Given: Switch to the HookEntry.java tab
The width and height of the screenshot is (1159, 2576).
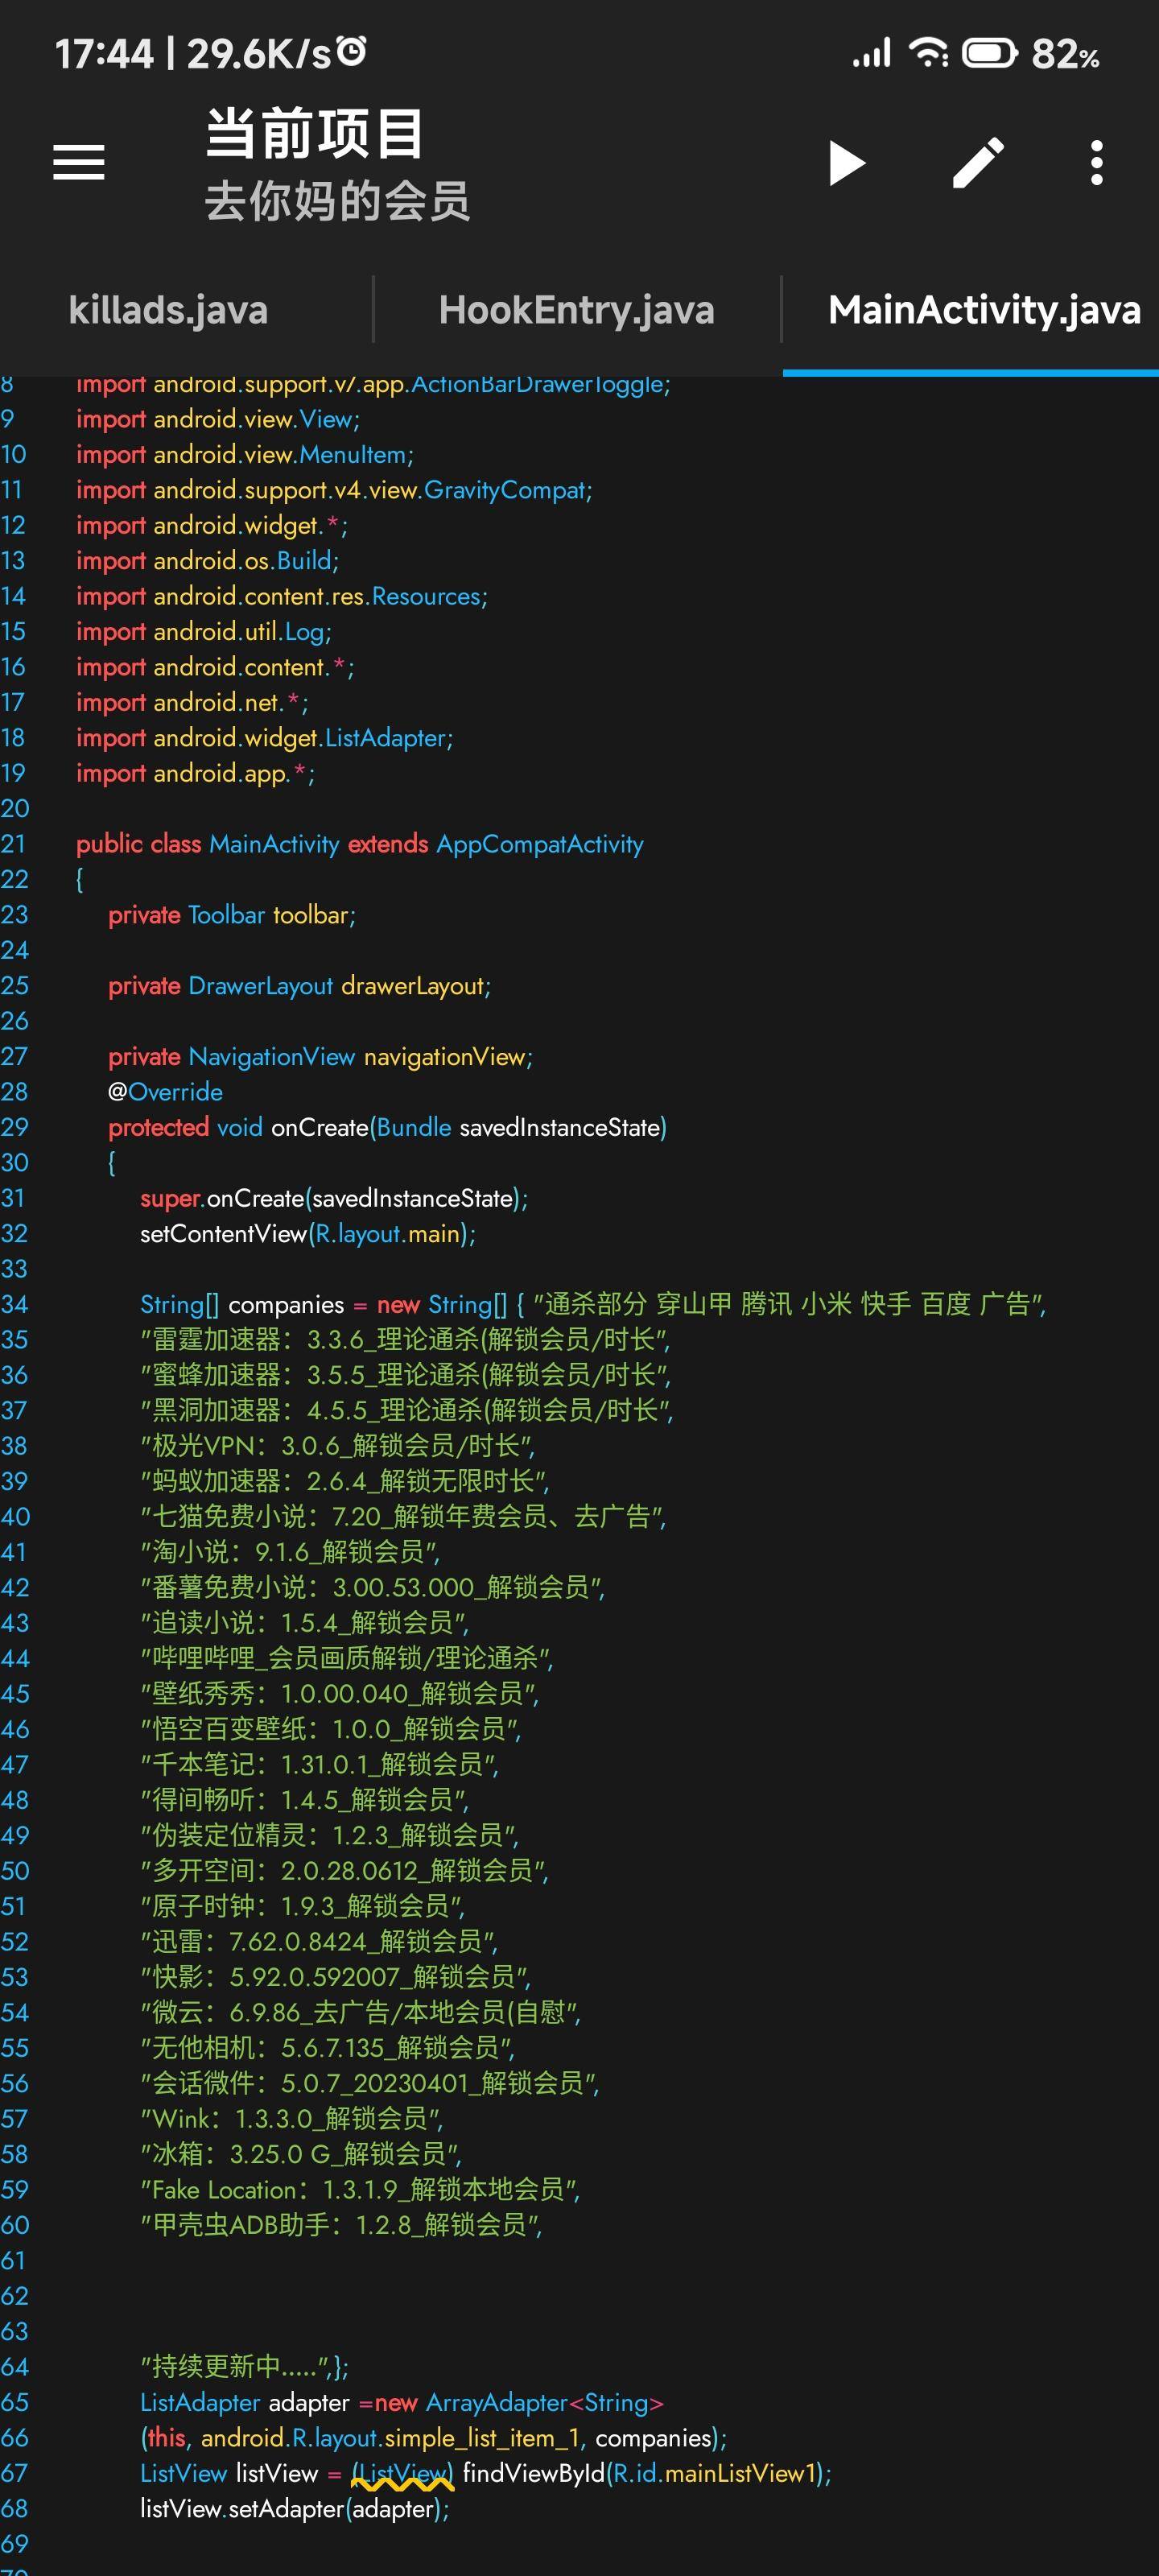Looking at the screenshot, I should tap(576, 310).
